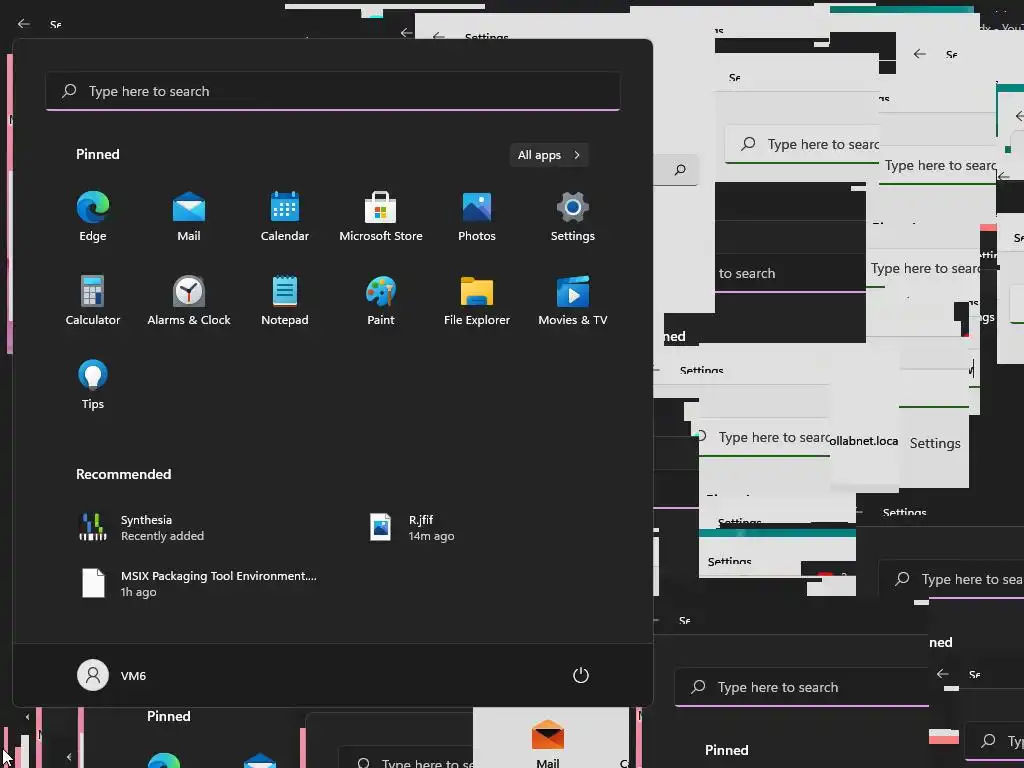The height and width of the screenshot is (768, 1024).
Task: Click the power button icon
Action: tap(581, 675)
